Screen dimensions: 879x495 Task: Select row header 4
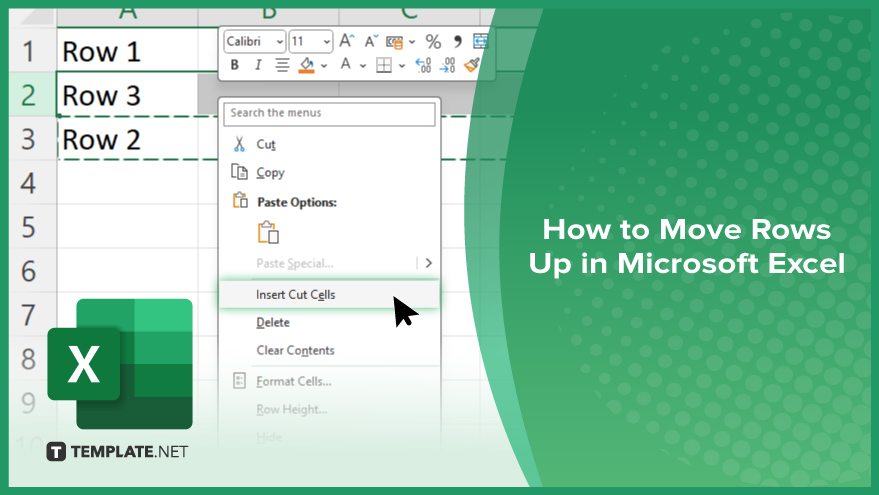29,183
